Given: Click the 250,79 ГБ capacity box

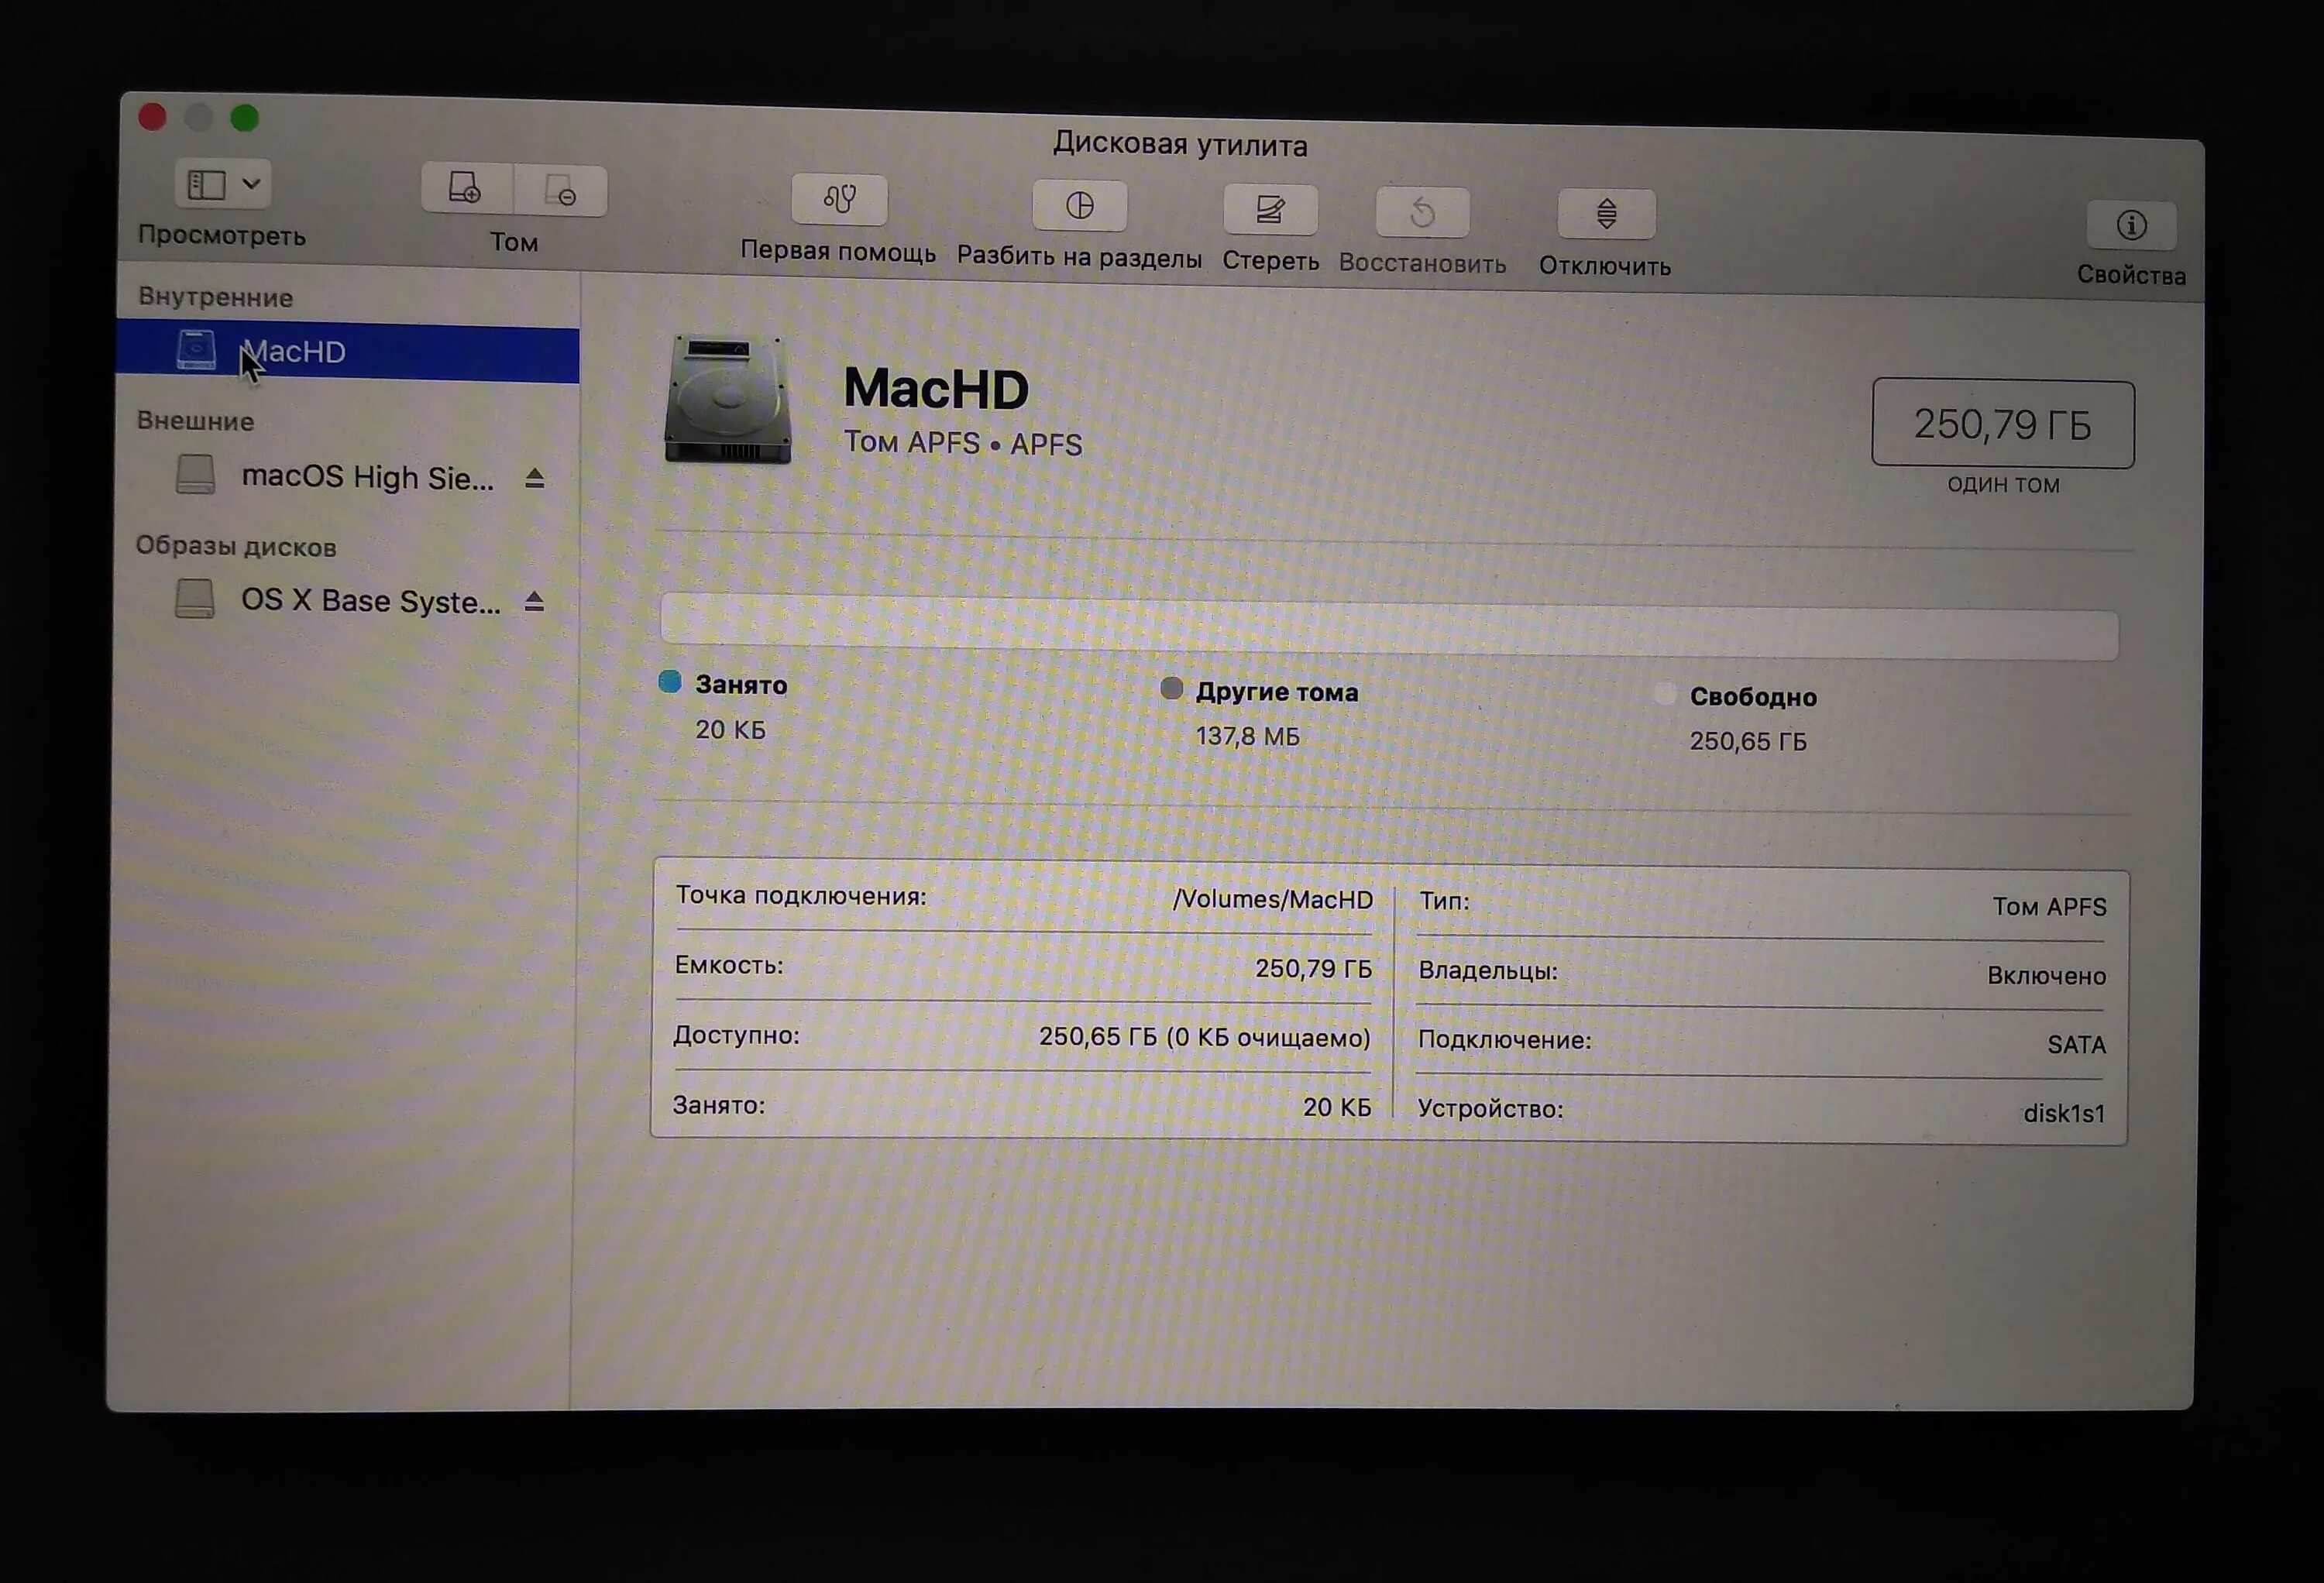Looking at the screenshot, I should pos(2003,424).
